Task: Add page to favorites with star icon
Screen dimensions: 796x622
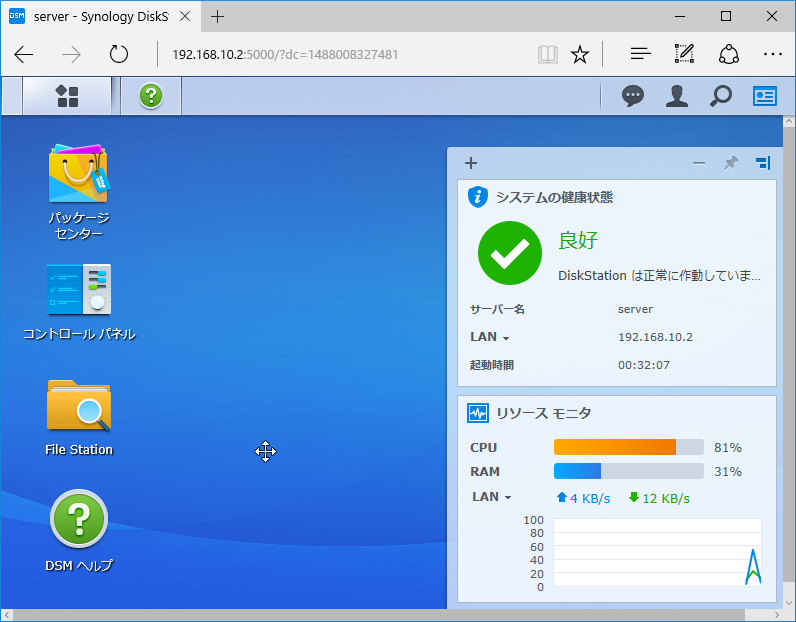Action: tap(580, 54)
